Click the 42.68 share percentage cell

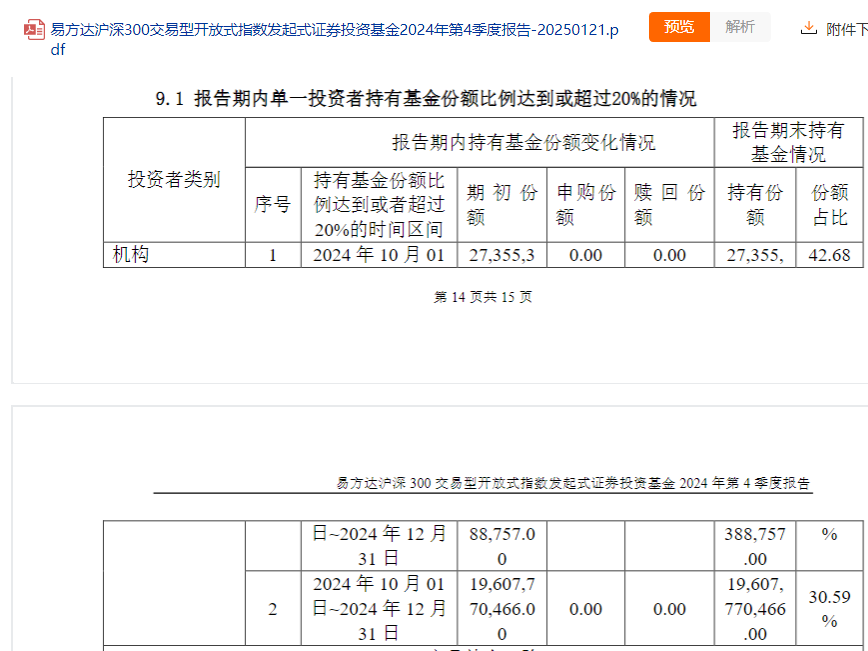[x=829, y=255]
